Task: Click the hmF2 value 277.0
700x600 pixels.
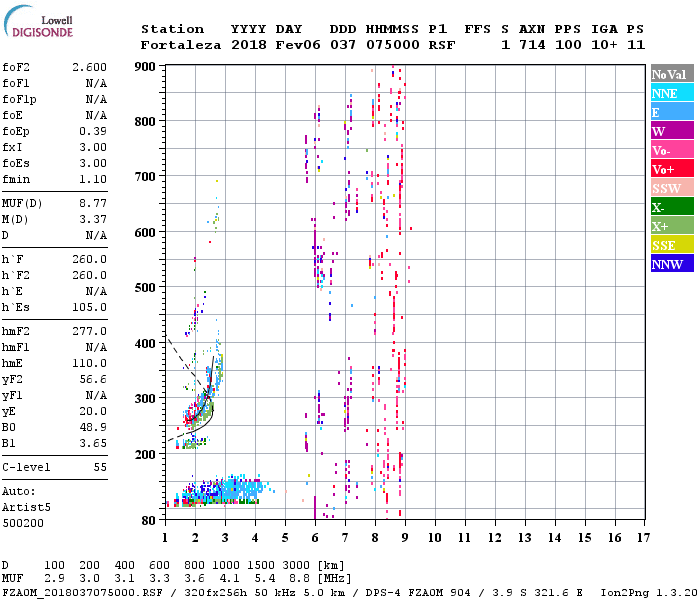Action: point(89,331)
